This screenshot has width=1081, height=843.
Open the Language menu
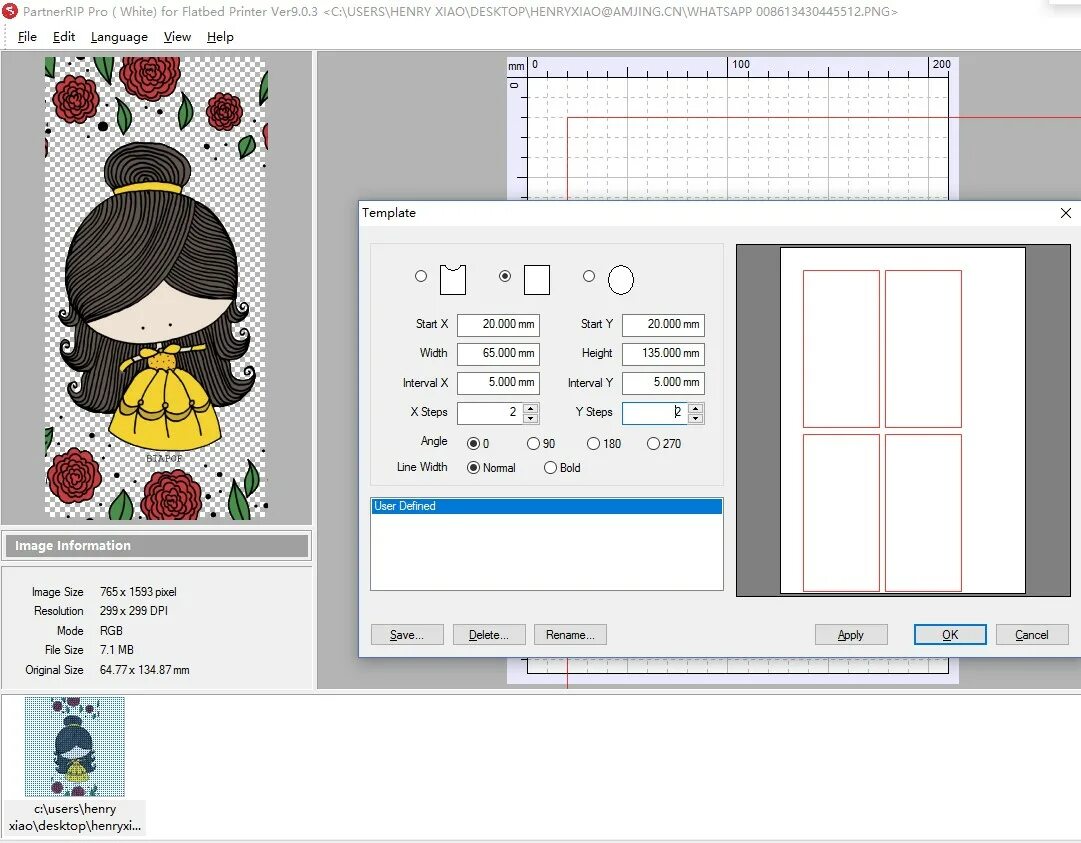point(119,37)
